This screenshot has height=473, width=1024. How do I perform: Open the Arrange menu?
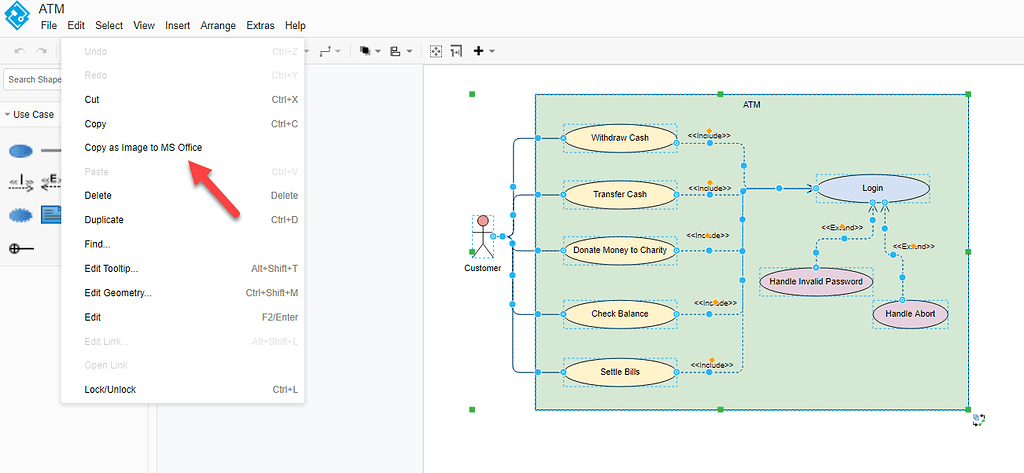(218, 25)
